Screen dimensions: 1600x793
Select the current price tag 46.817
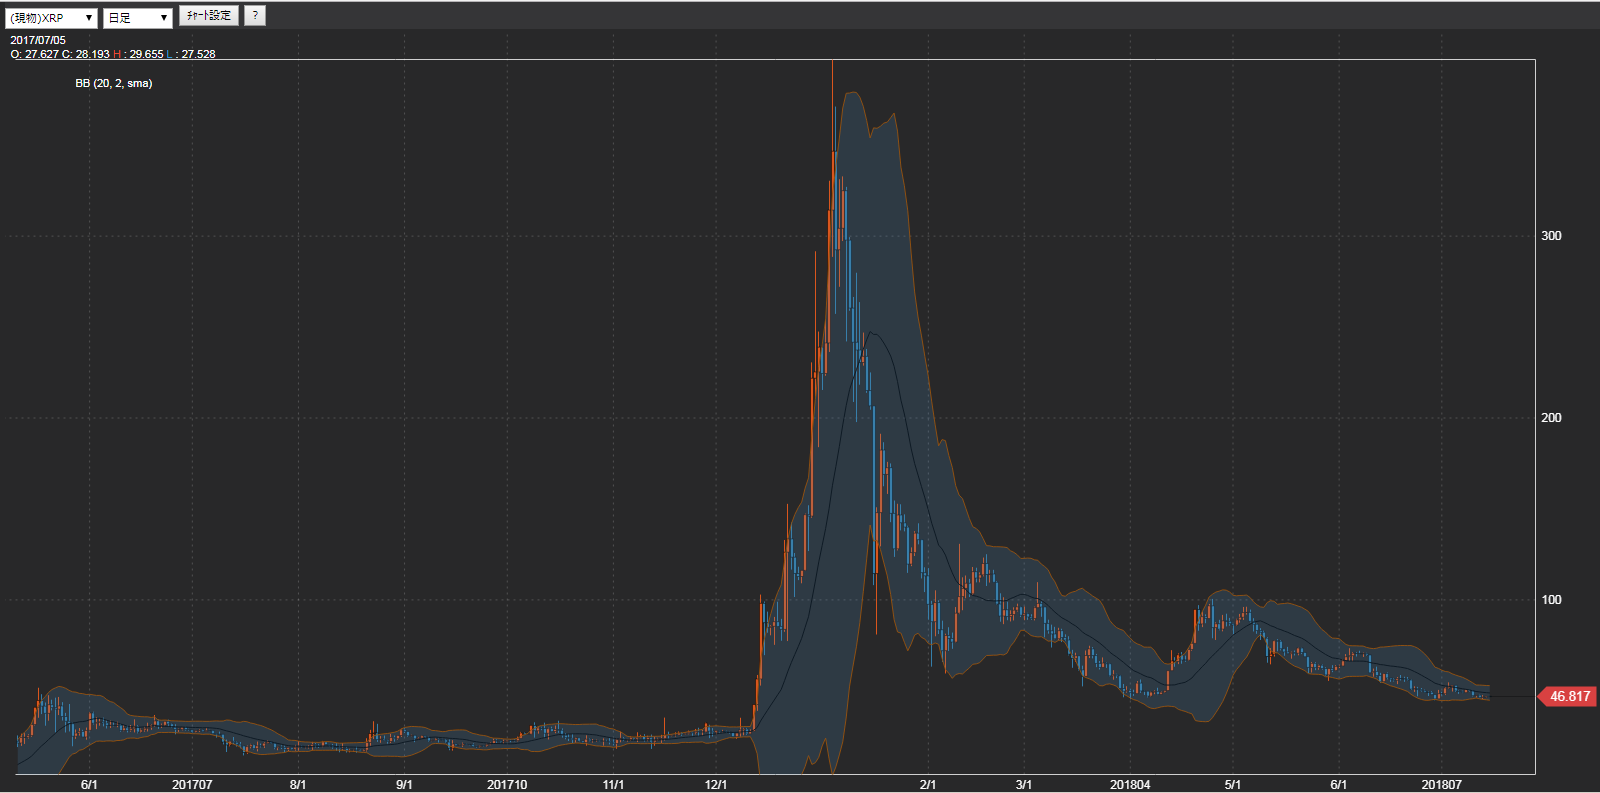coord(1567,696)
